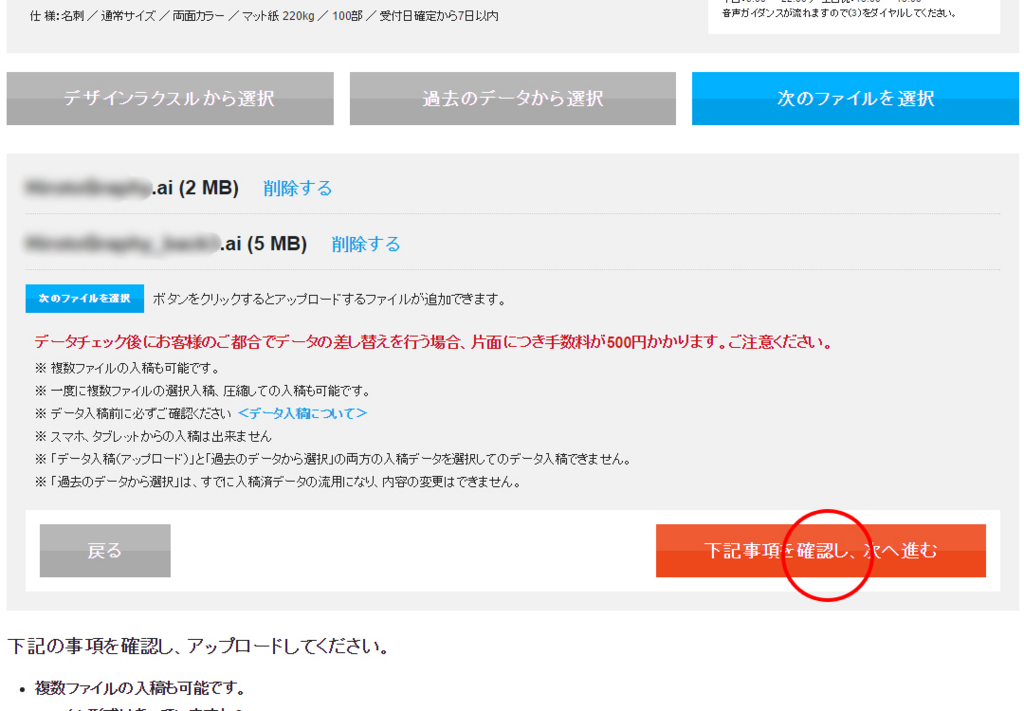Click the small blue 次のファイルを選択 button
1024x711 pixels.
click(x=85, y=298)
